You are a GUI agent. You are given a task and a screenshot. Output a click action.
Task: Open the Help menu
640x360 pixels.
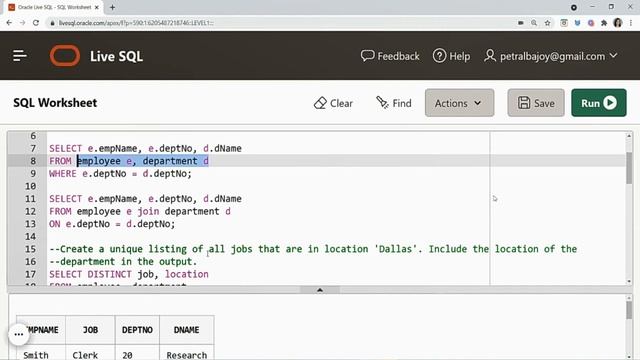tap(451, 56)
